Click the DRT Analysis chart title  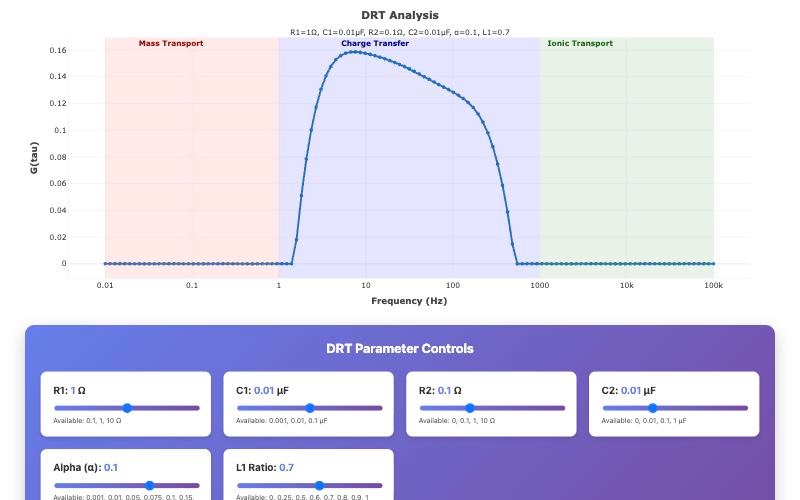399,15
